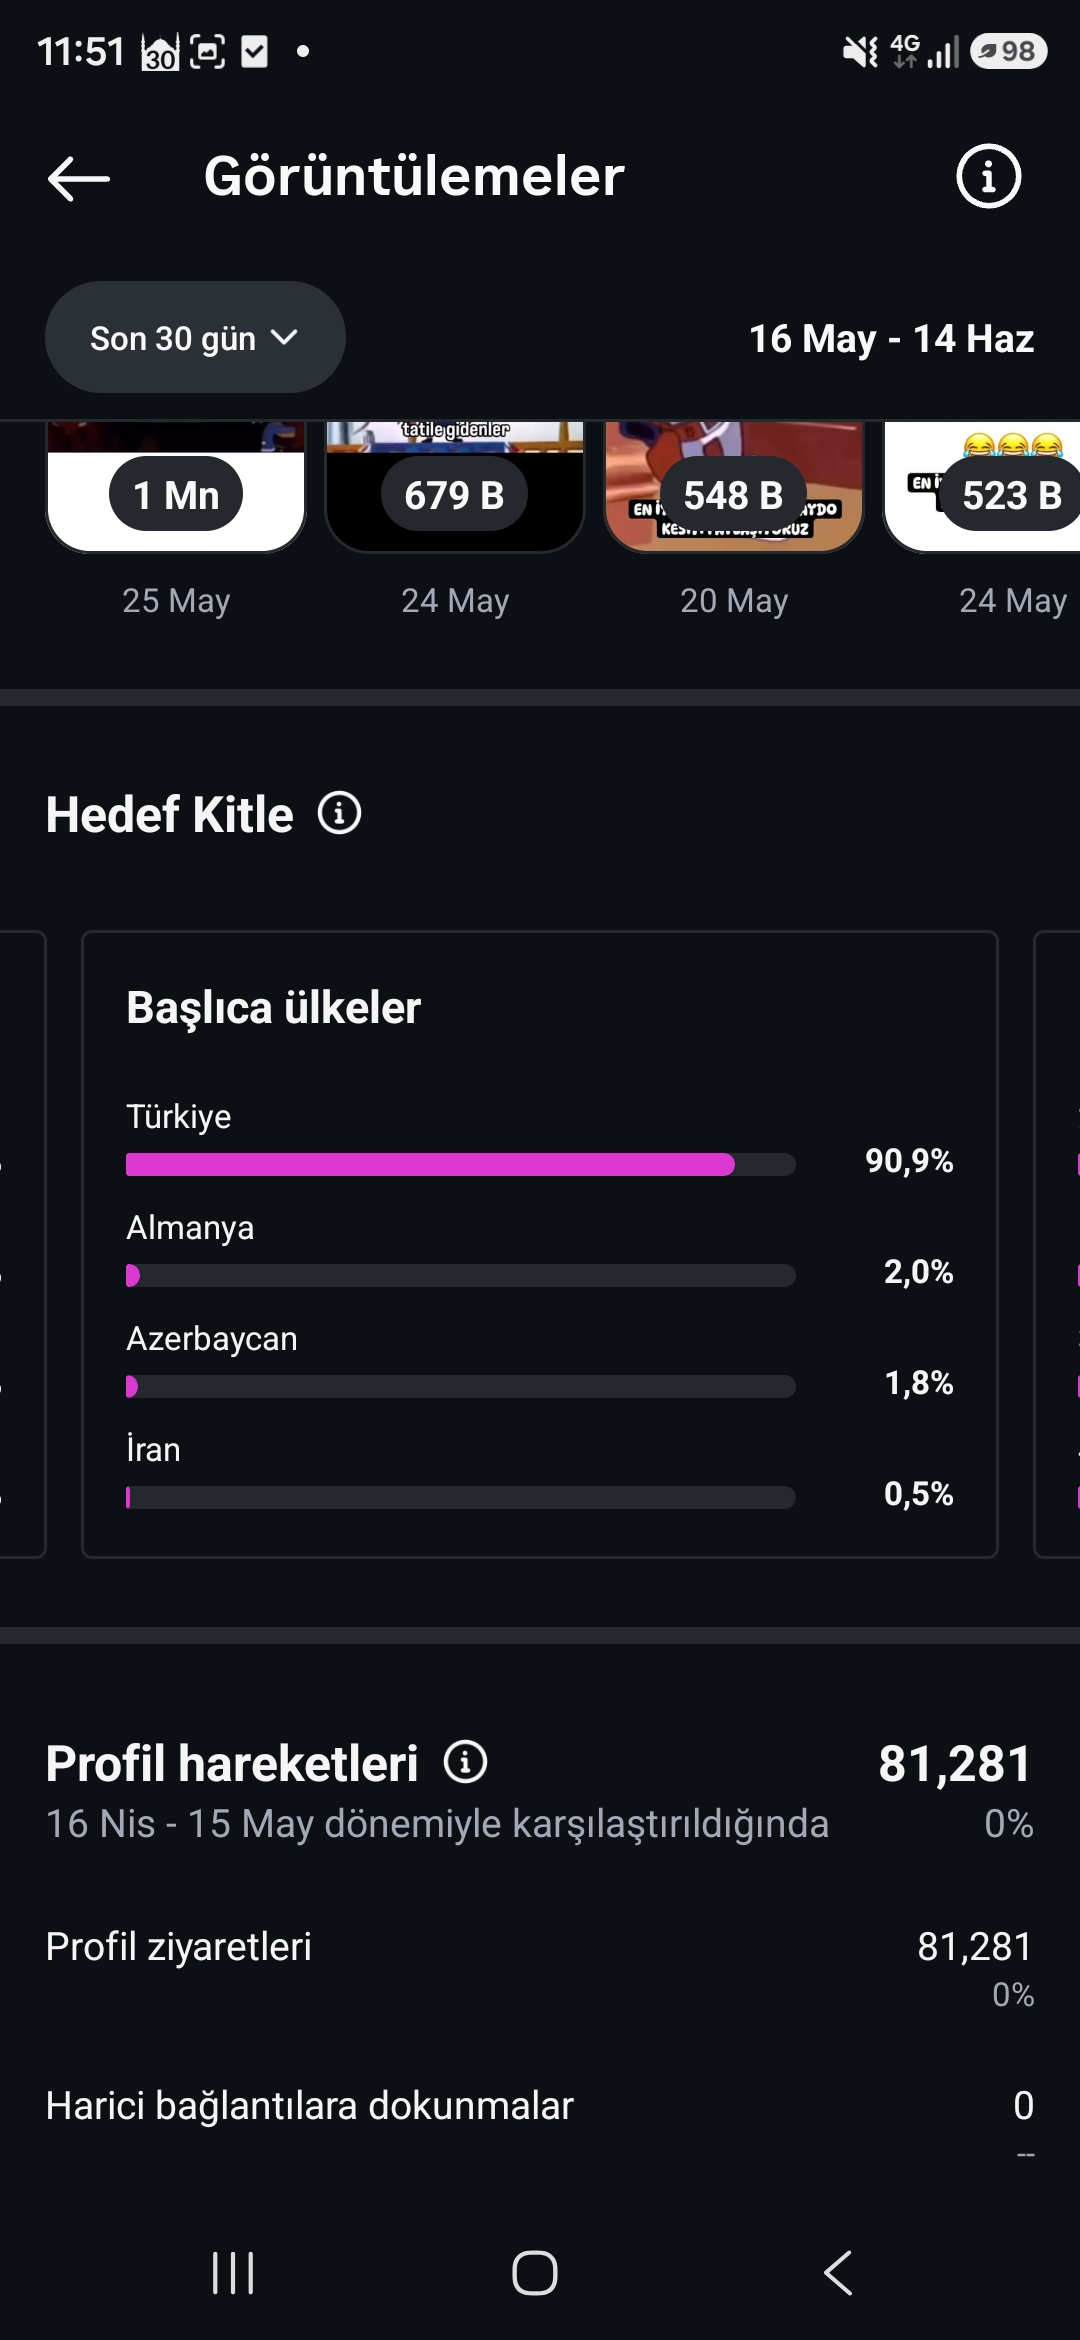Open the 548 B views post thumbnail
The image size is (1080, 2340).
pyautogui.click(x=734, y=487)
